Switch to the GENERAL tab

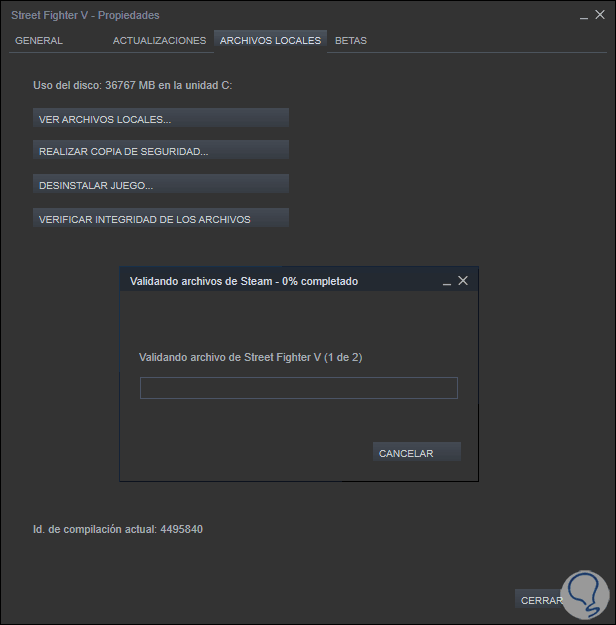coord(39,41)
